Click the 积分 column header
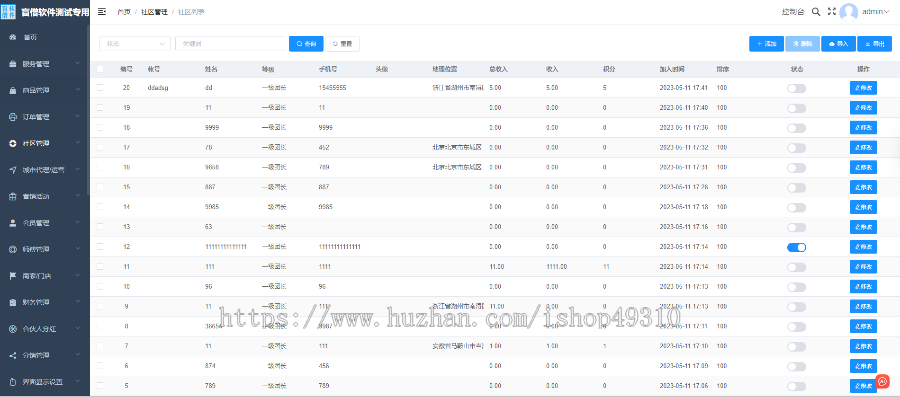 coord(609,69)
